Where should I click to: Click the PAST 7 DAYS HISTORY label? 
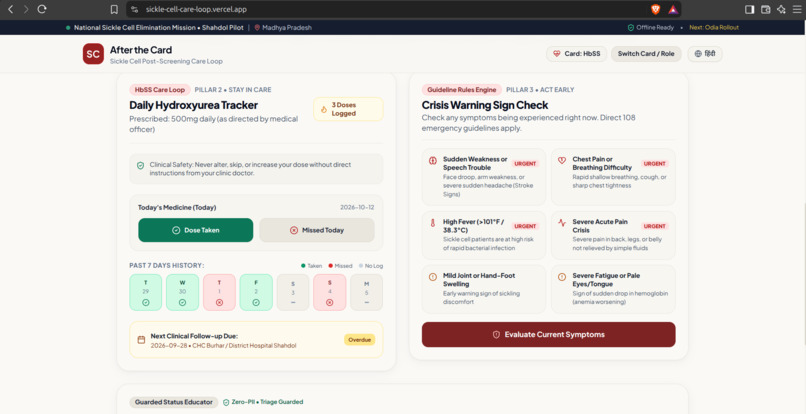coord(167,266)
